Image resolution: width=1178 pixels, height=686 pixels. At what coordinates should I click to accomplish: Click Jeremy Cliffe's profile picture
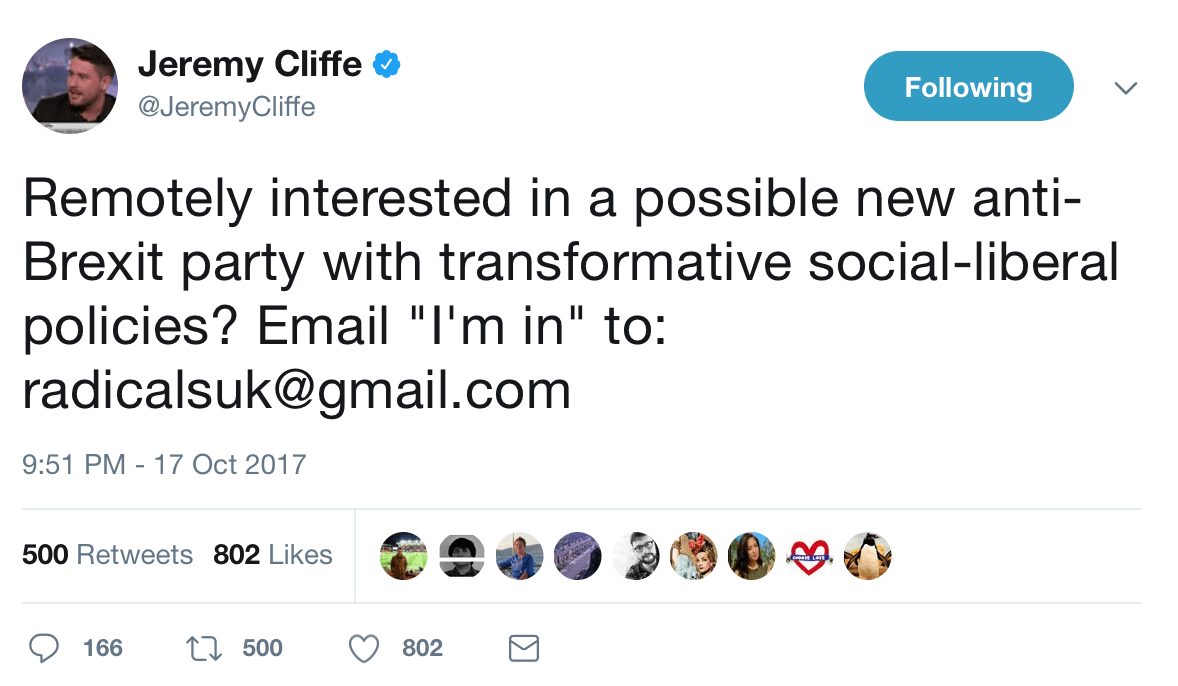click(70, 86)
